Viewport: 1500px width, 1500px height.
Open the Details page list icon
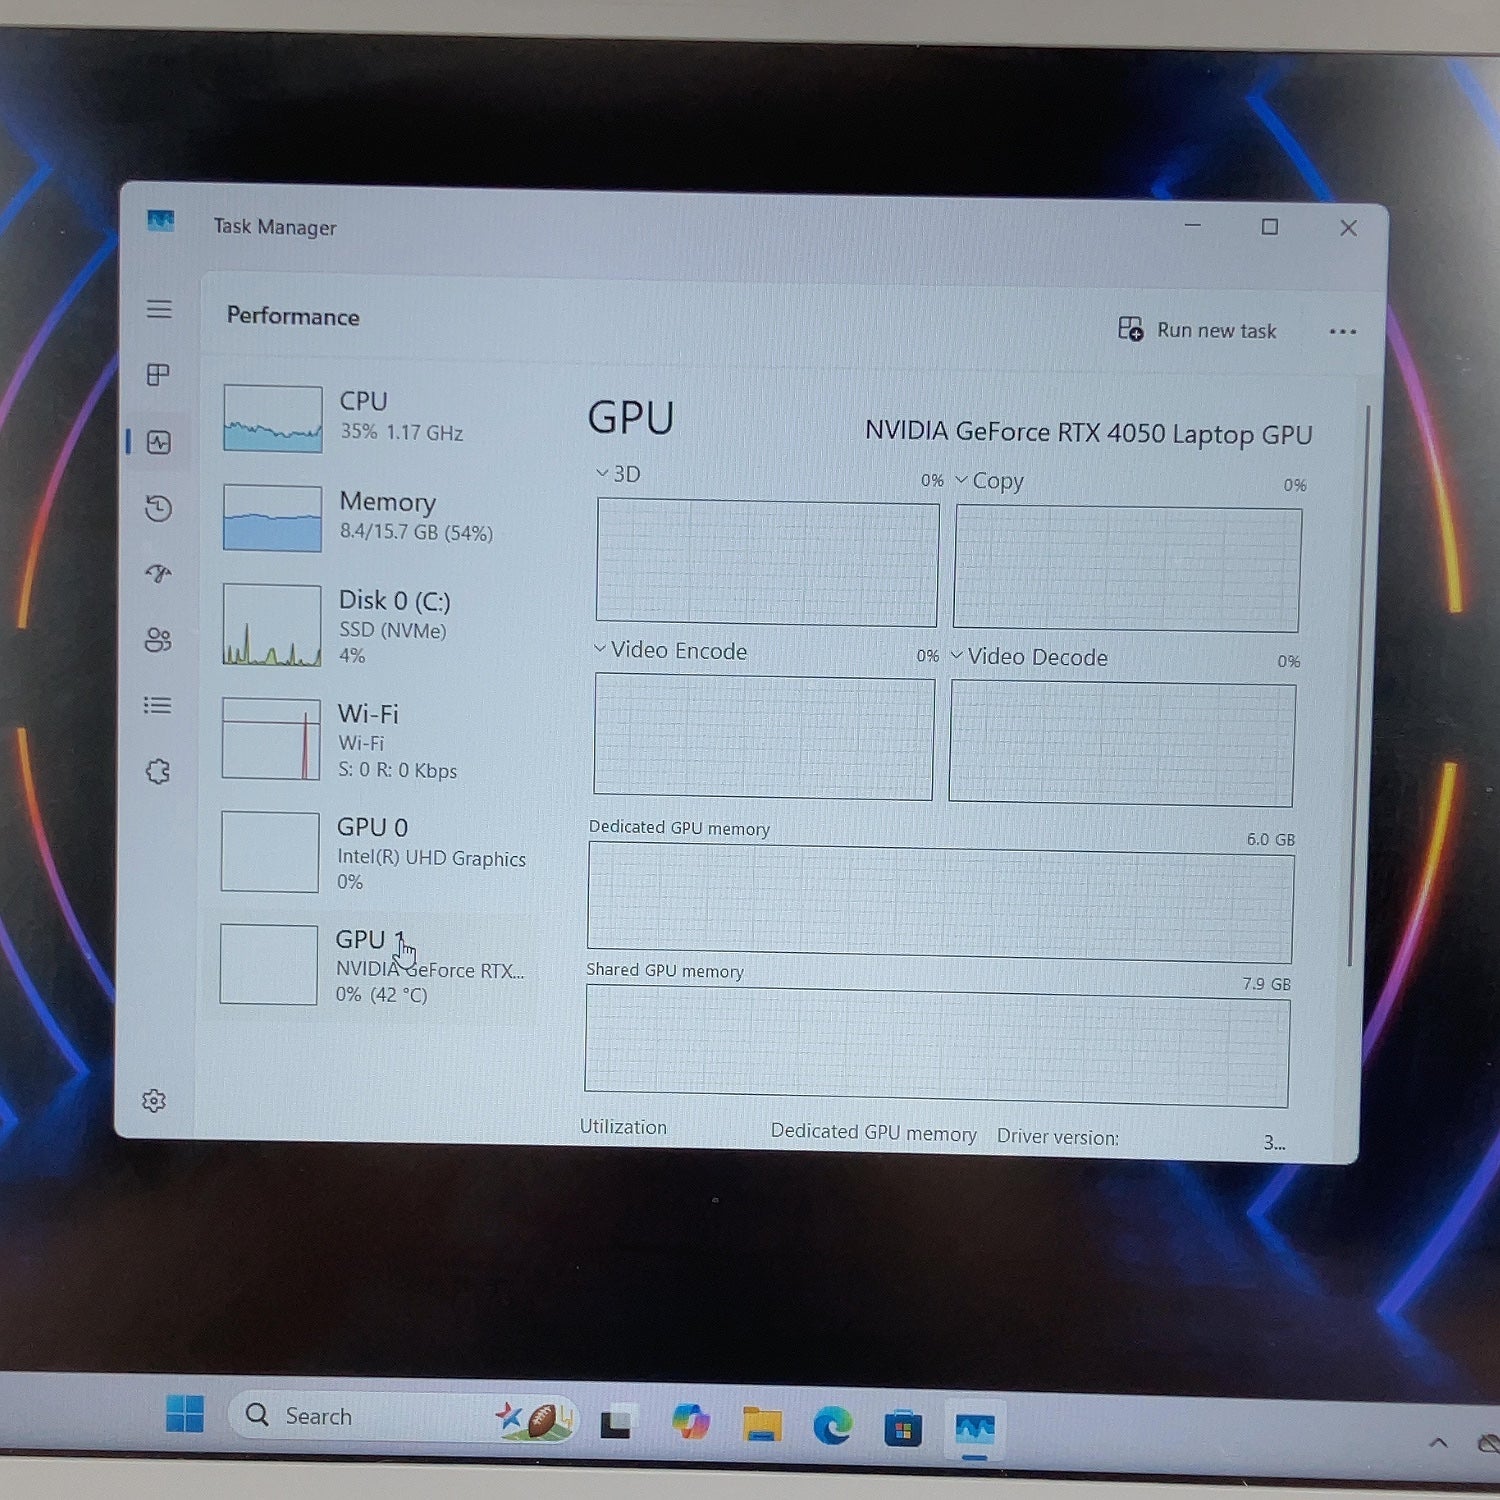pyautogui.click(x=157, y=706)
